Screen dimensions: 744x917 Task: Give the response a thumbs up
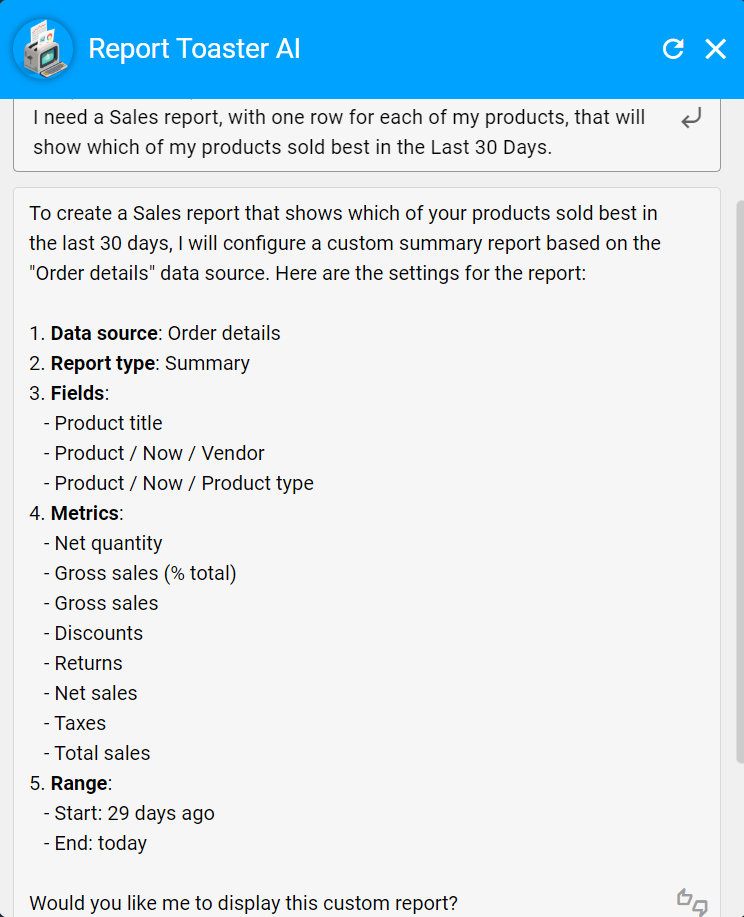click(x=685, y=897)
